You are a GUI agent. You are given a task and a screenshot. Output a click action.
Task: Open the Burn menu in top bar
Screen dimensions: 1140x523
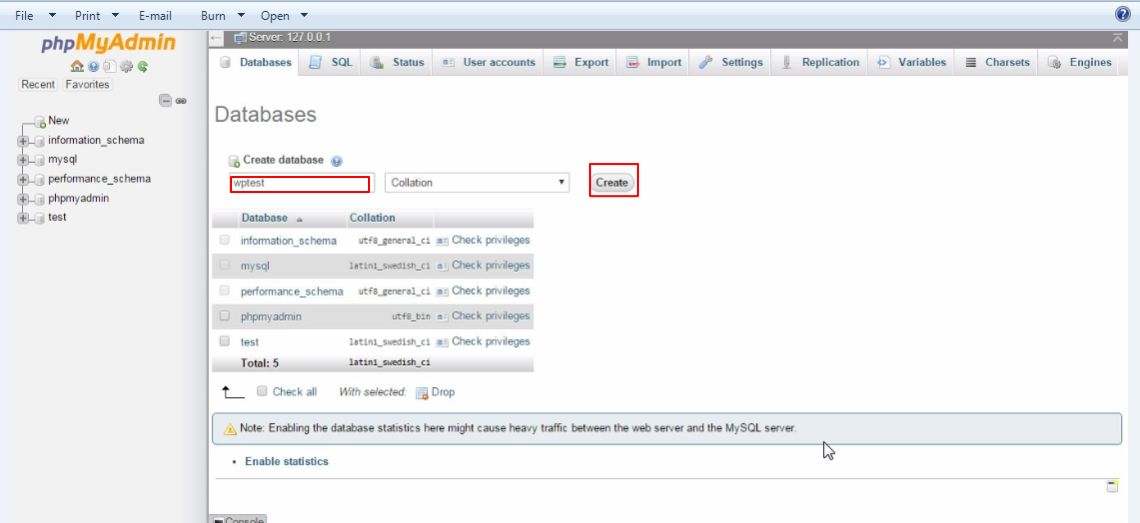coord(221,16)
